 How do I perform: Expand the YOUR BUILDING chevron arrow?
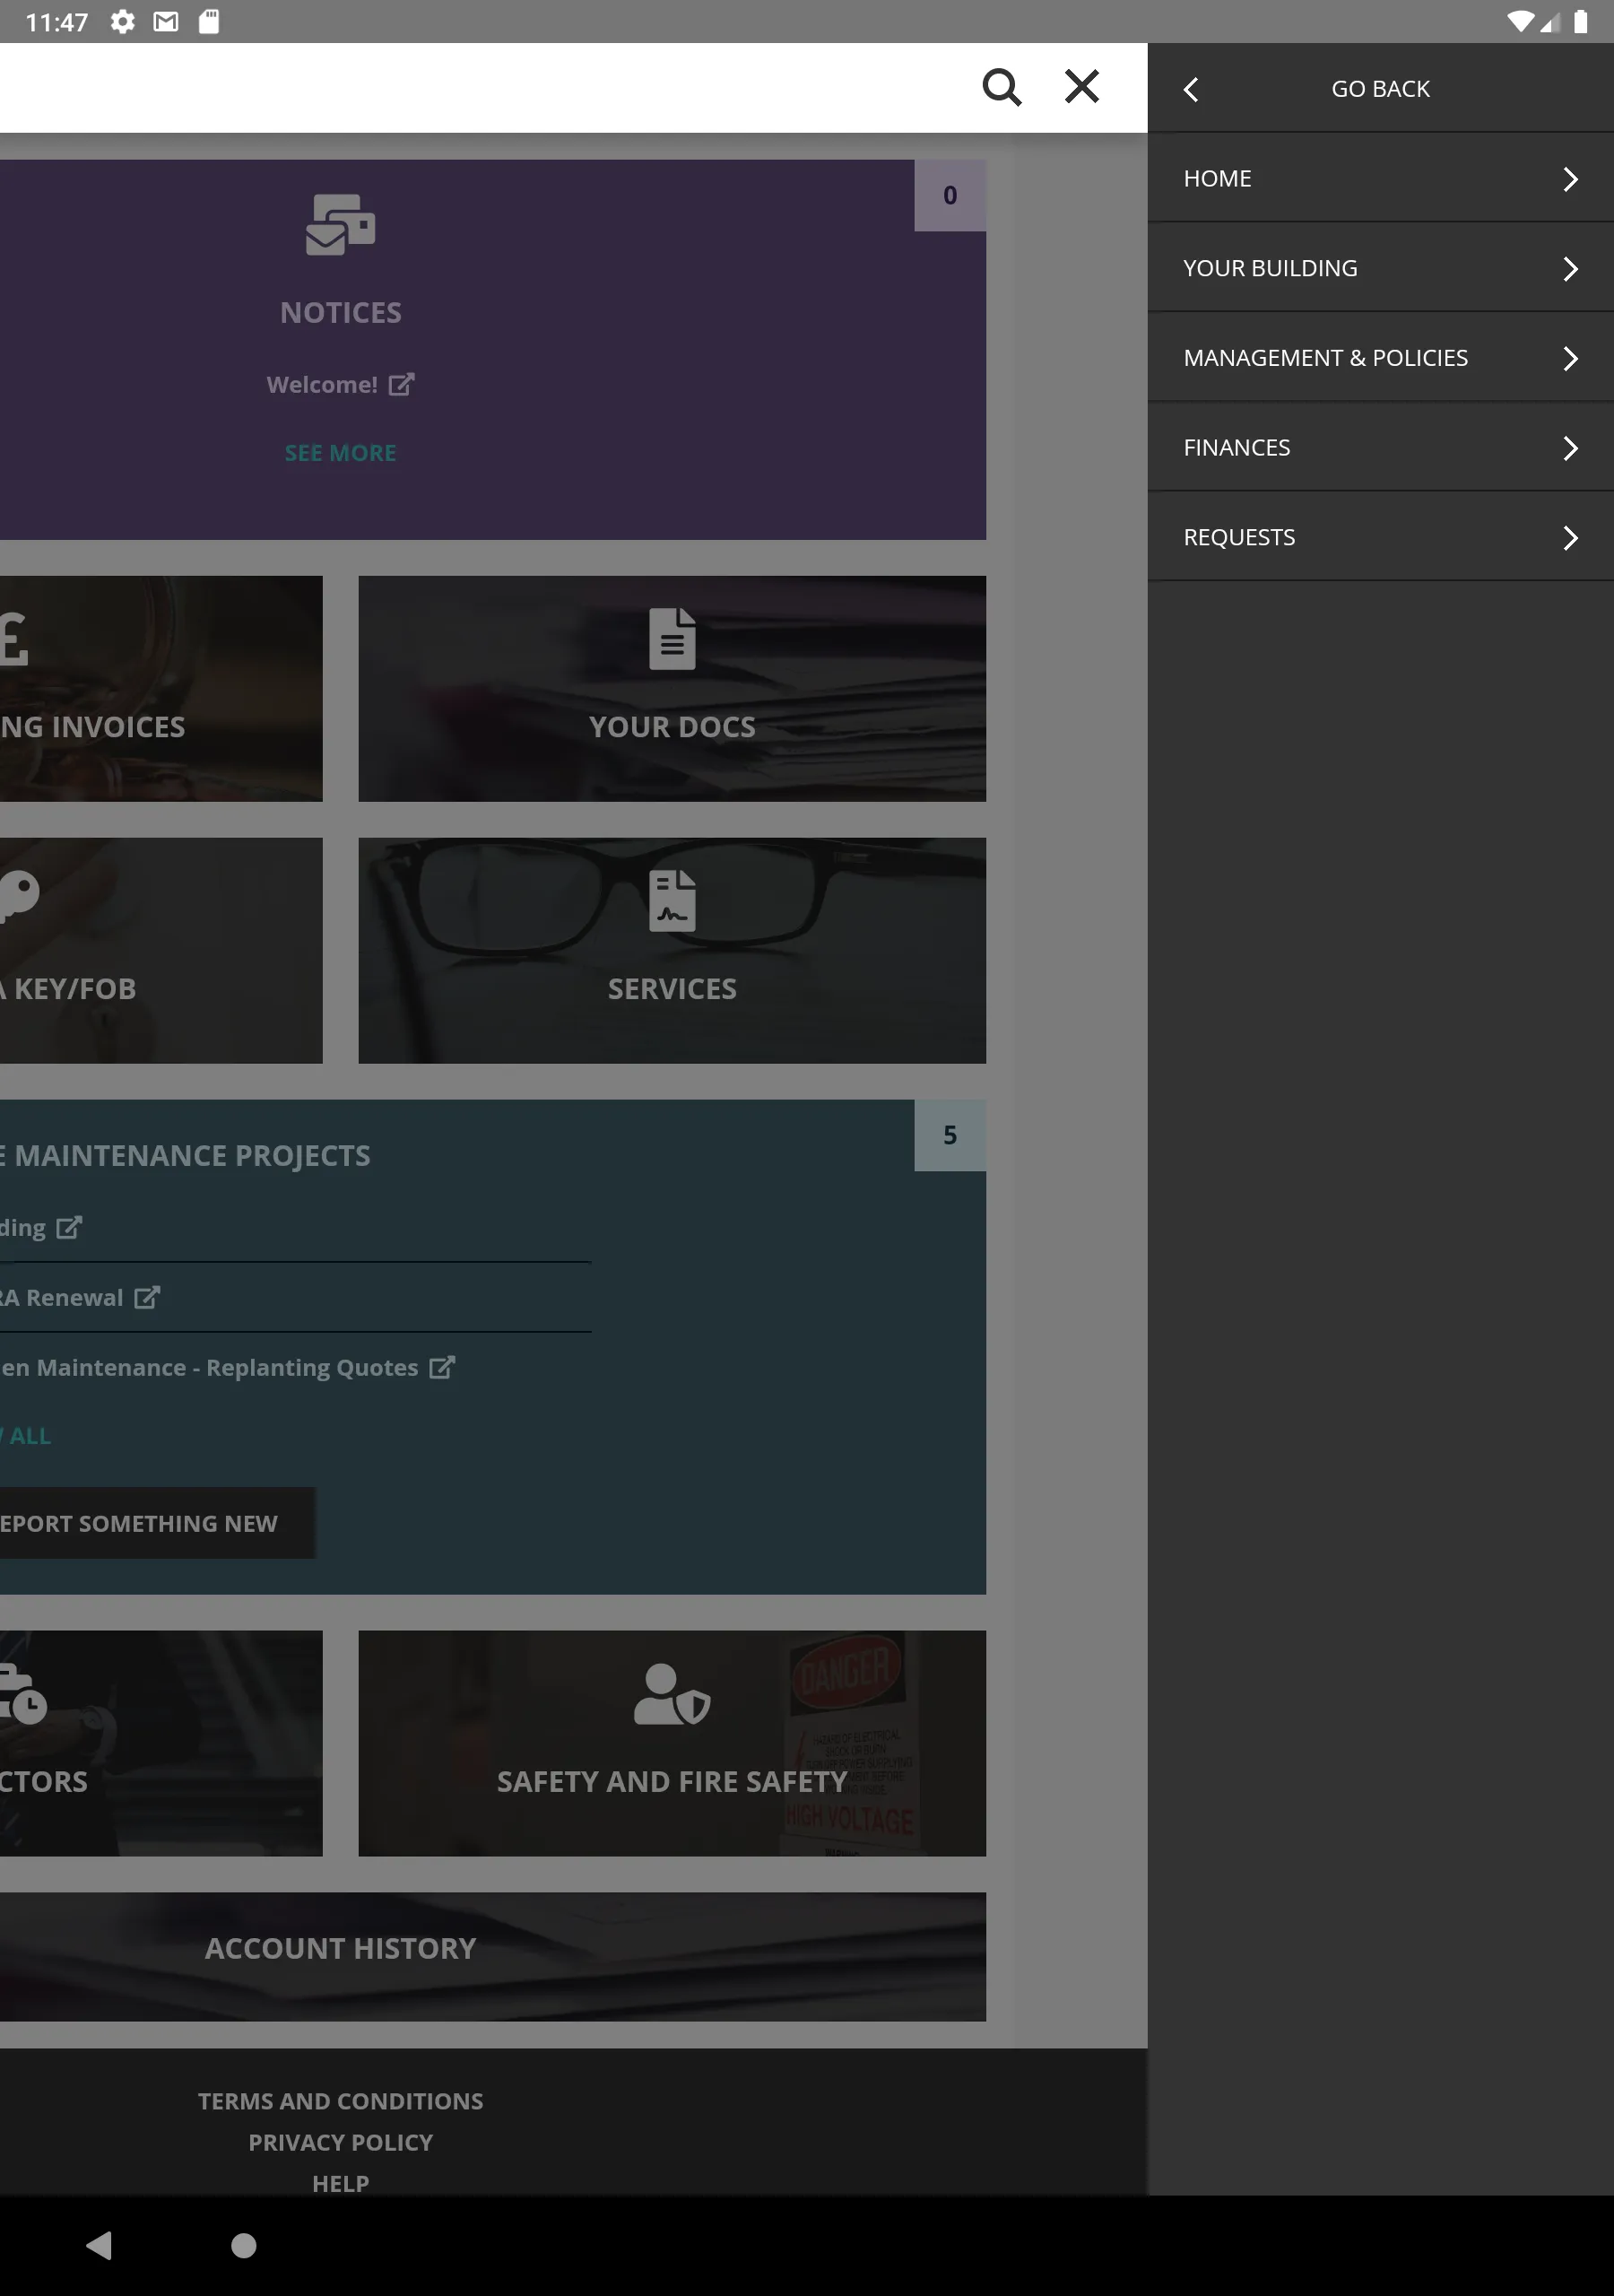point(1570,269)
